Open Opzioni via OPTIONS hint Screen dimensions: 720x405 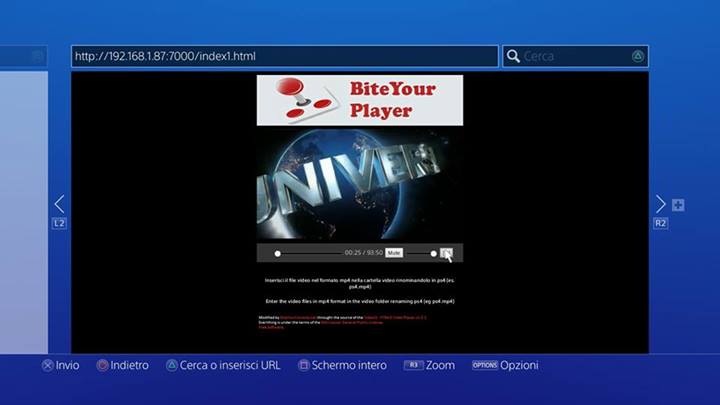[505, 366]
